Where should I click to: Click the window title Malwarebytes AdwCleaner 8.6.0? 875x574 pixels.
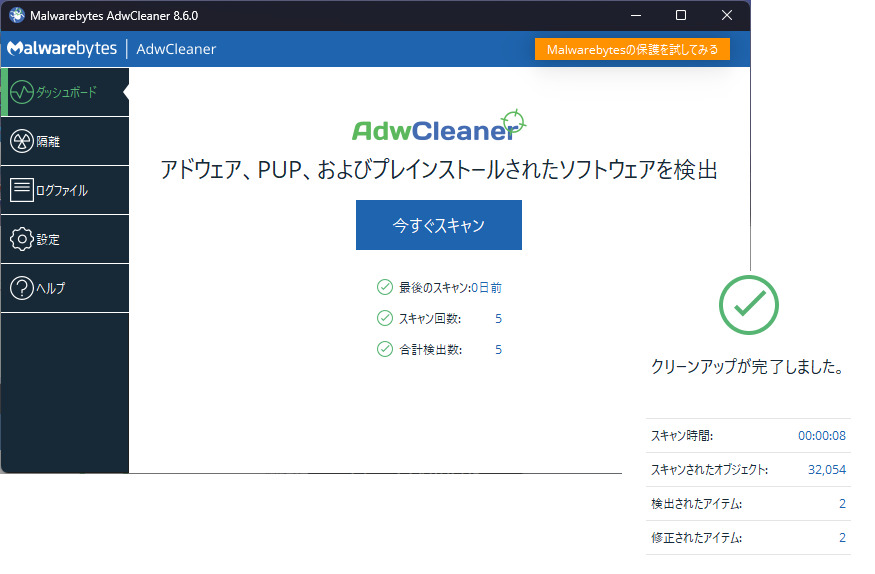[x=114, y=16]
